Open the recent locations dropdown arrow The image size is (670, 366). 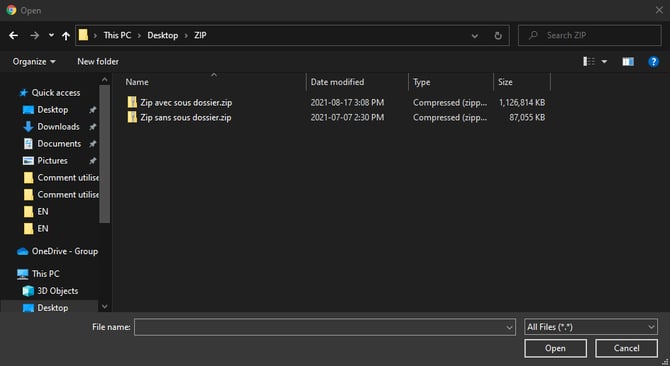pos(51,35)
